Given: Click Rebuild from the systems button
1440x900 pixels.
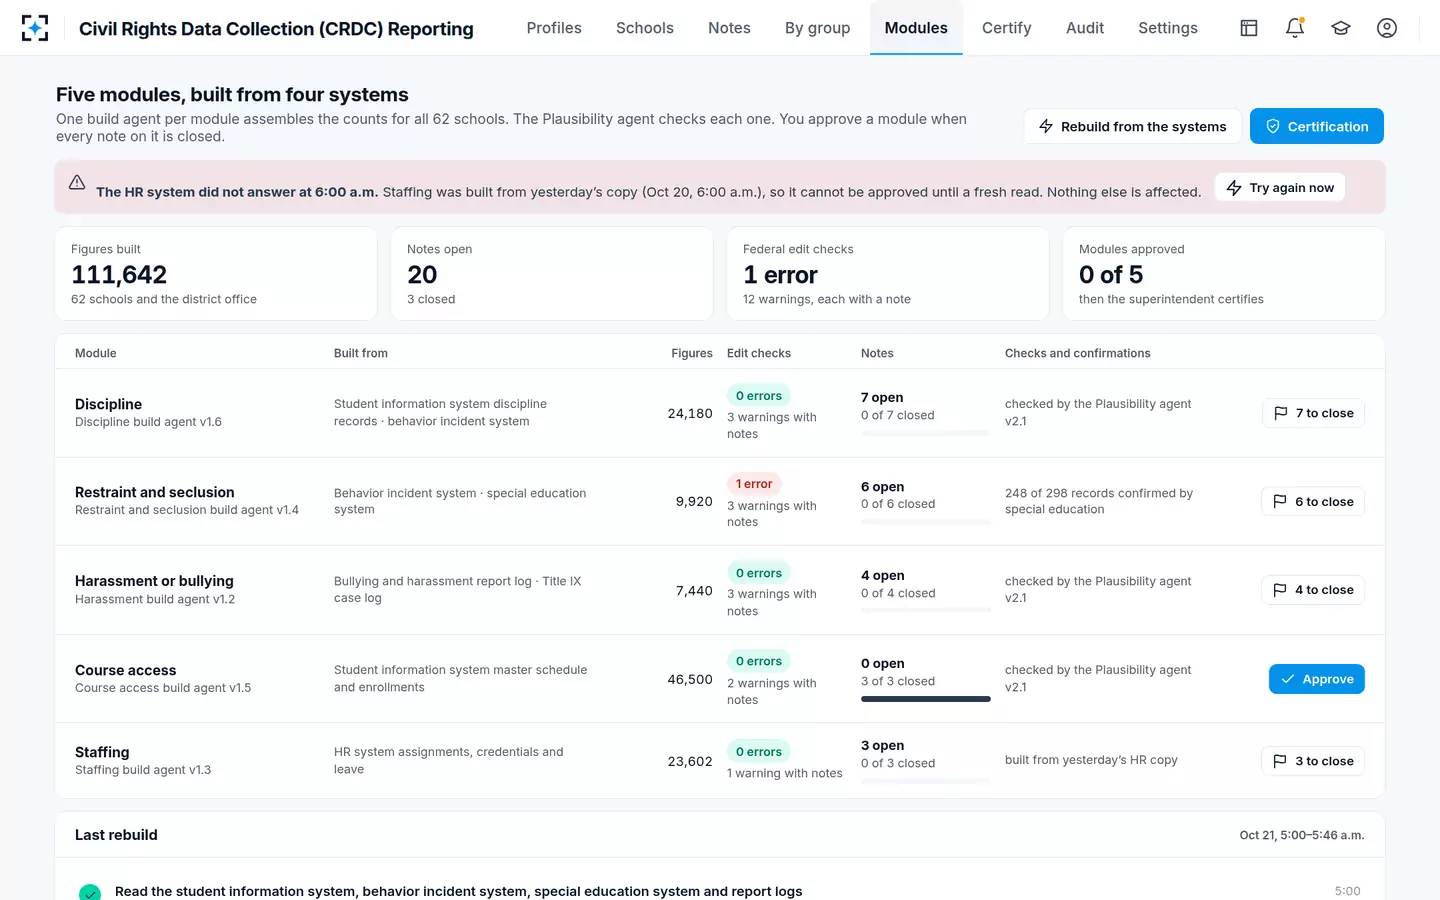Looking at the screenshot, I should click(x=1132, y=126).
